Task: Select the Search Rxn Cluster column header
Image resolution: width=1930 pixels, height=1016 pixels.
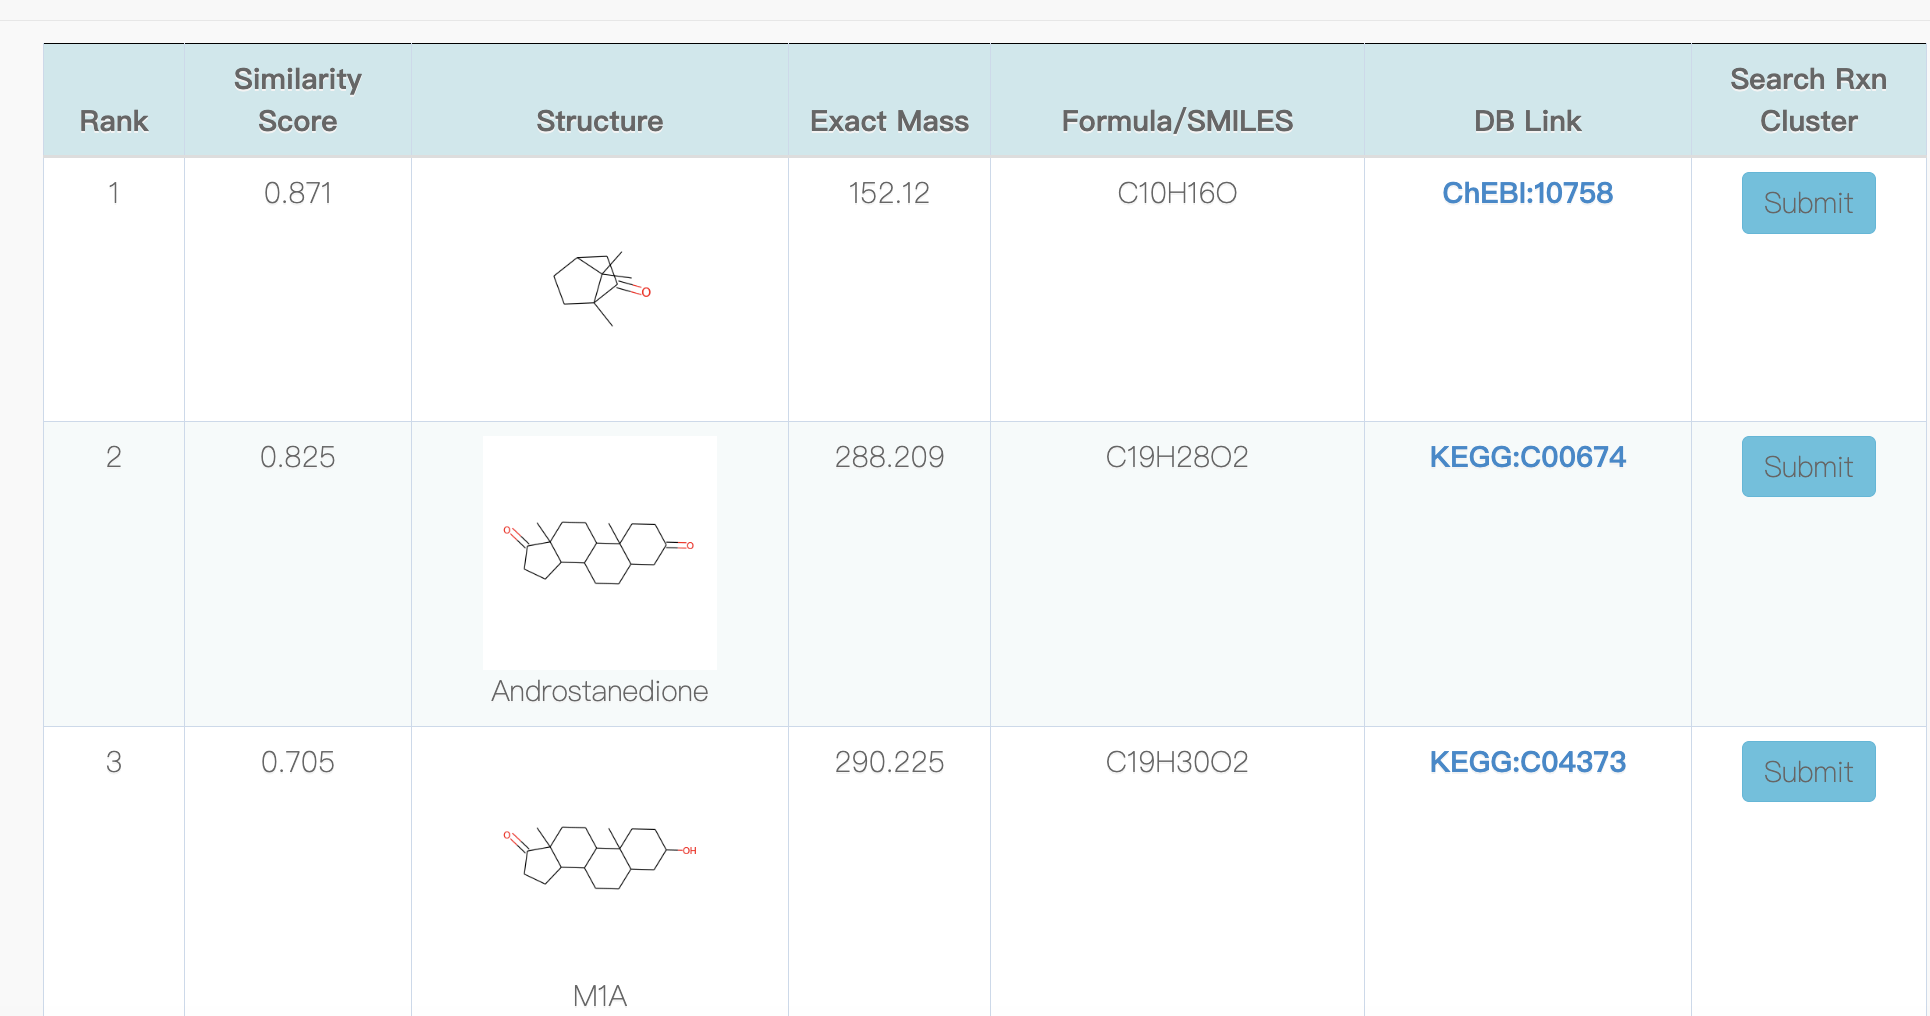Action: tap(1808, 100)
